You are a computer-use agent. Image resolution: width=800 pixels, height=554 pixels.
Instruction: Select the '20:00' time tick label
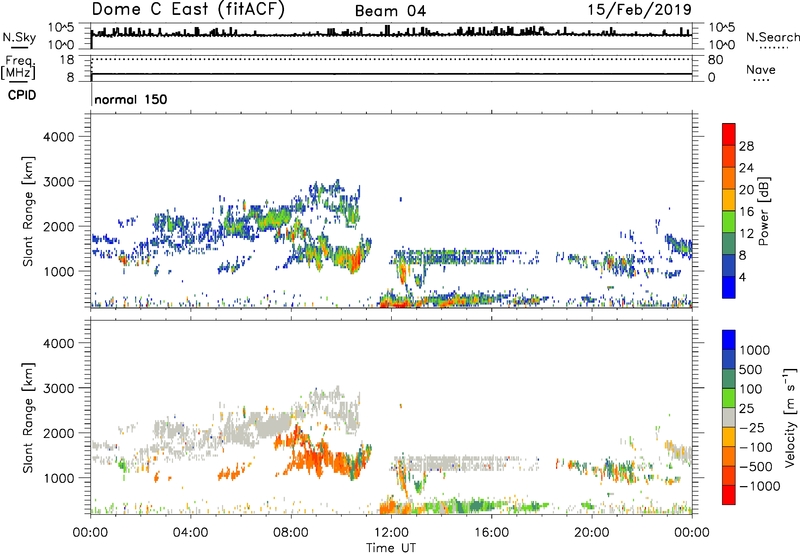click(x=591, y=533)
